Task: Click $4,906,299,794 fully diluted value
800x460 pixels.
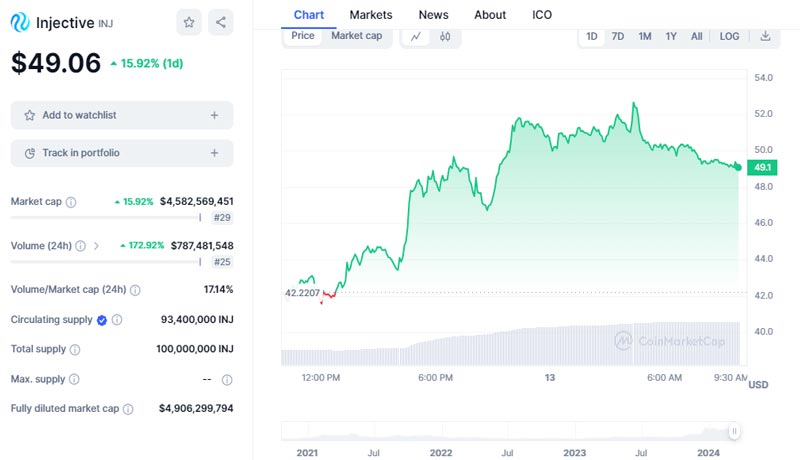Action: 196,408
